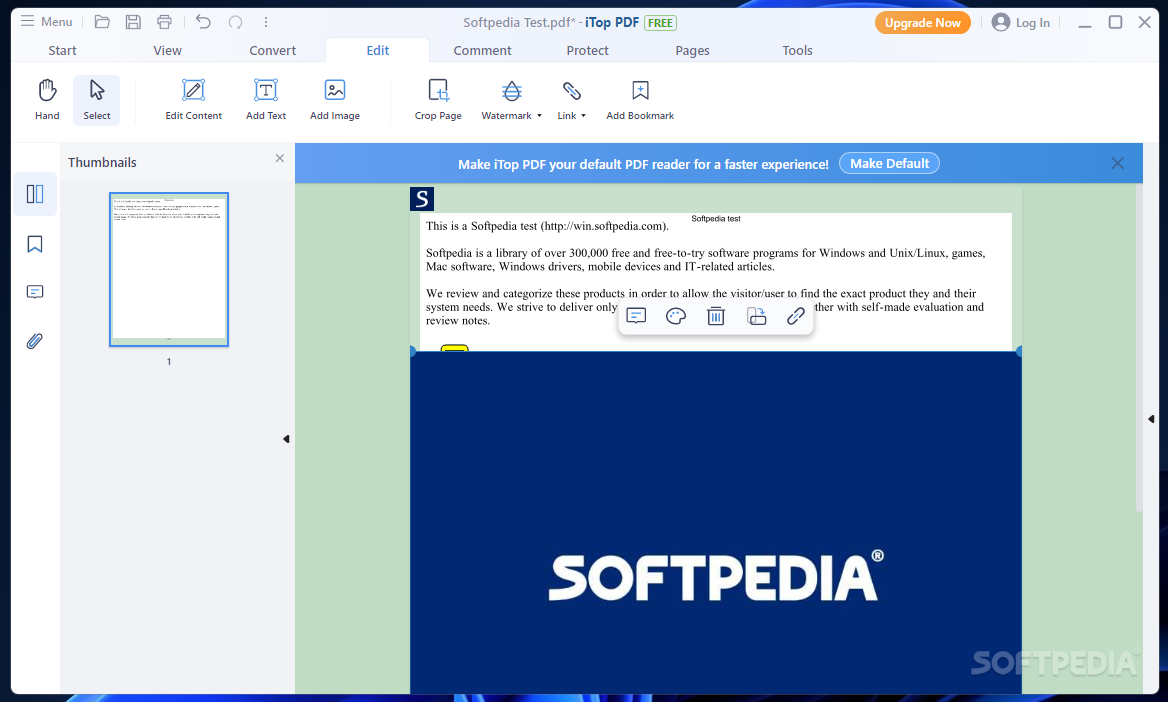Click the Watermark tool icon
This screenshot has width=1168, height=702.
[x=511, y=91]
